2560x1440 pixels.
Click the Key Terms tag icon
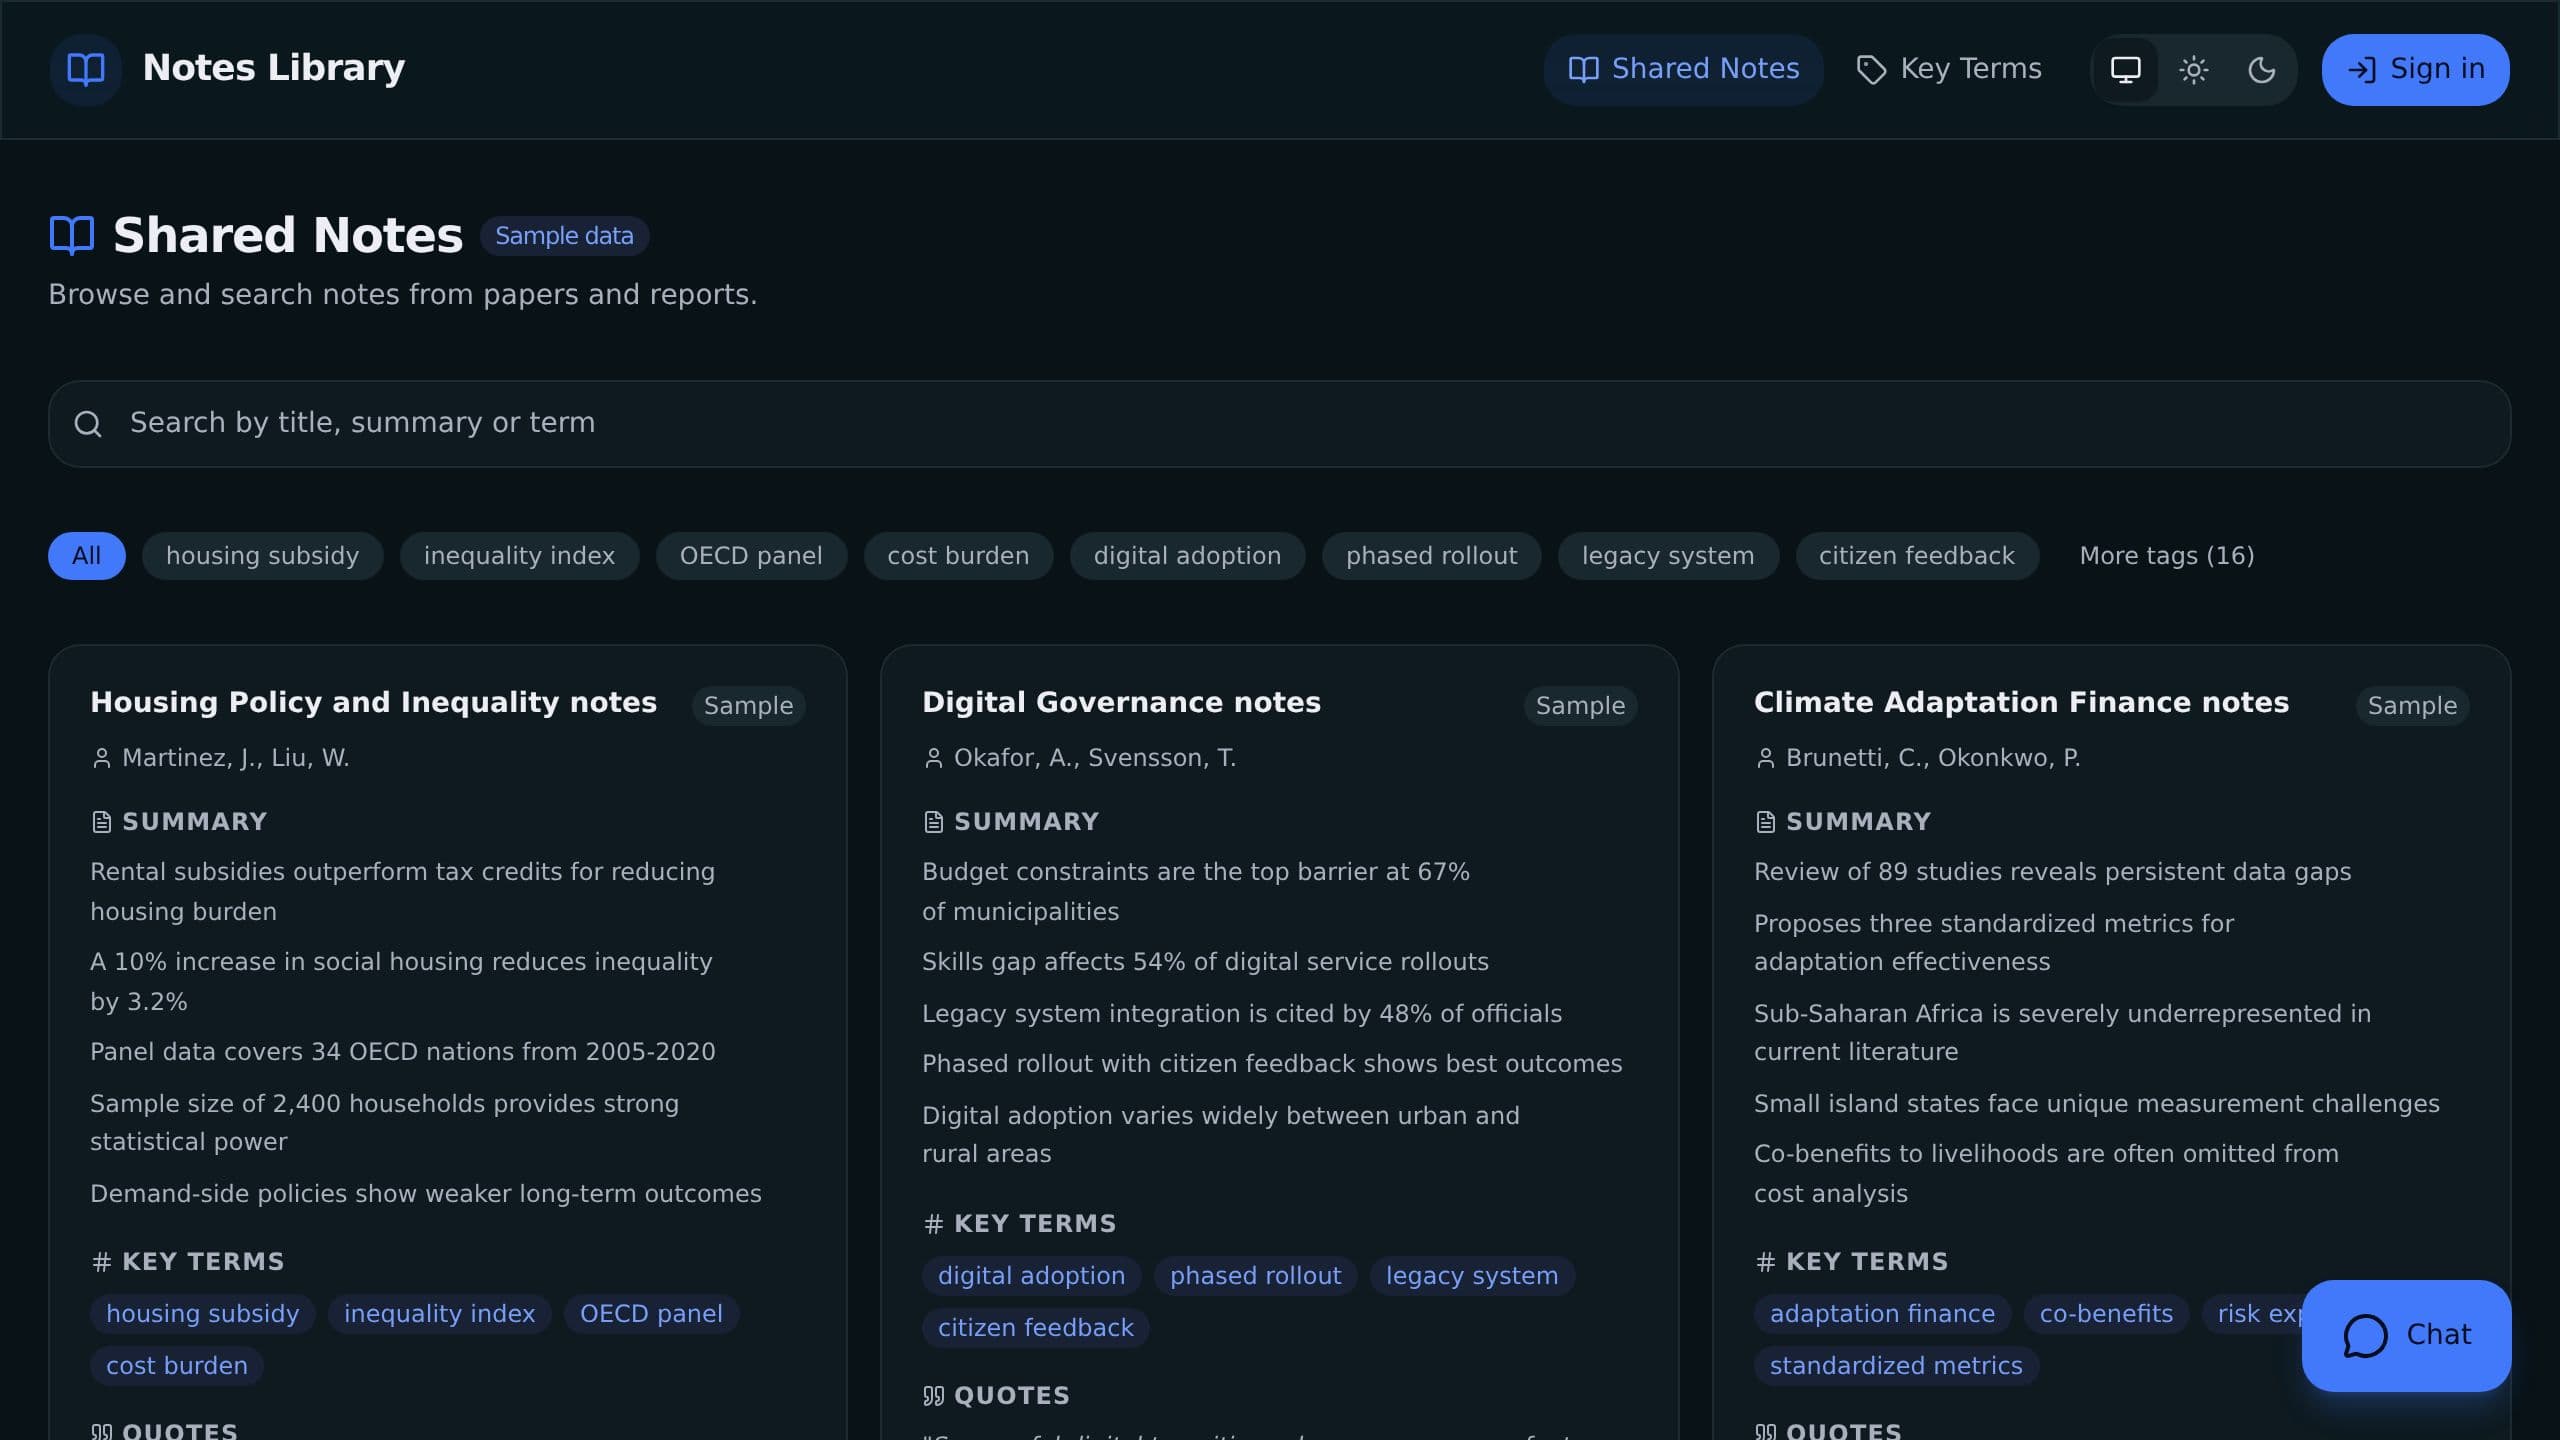coord(1871,70)
